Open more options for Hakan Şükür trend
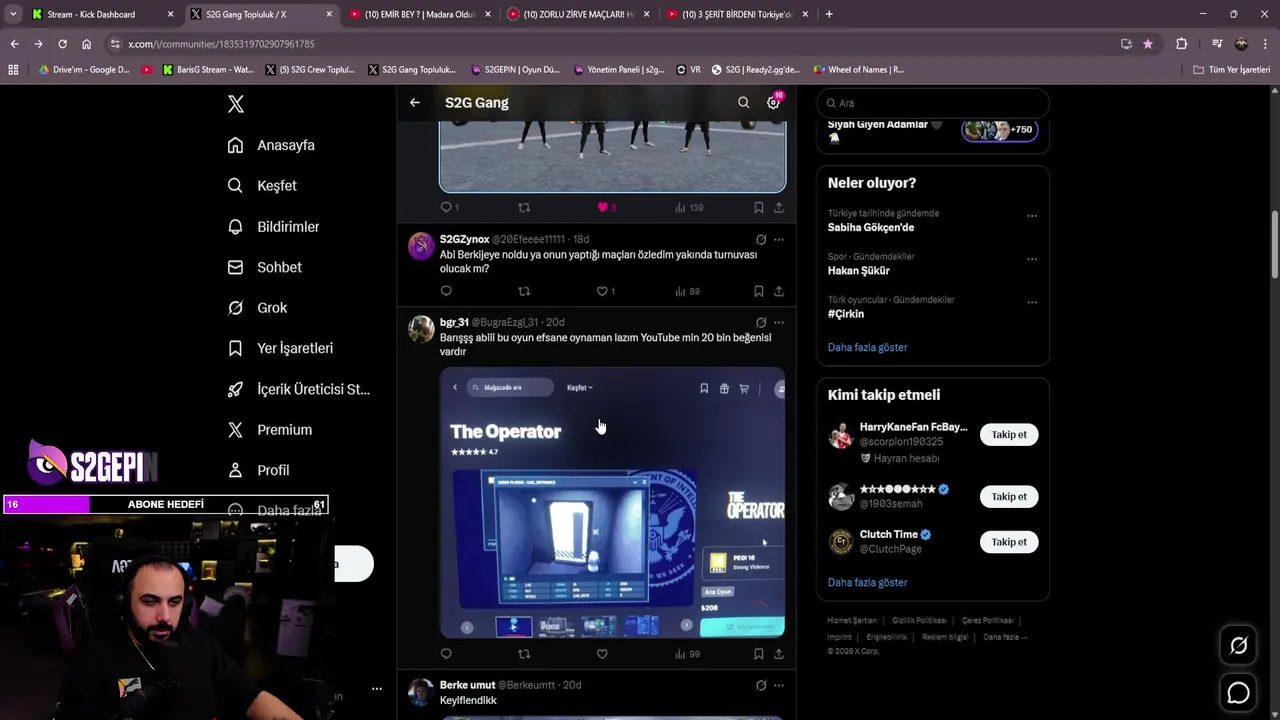 (x=1032, y=259)
